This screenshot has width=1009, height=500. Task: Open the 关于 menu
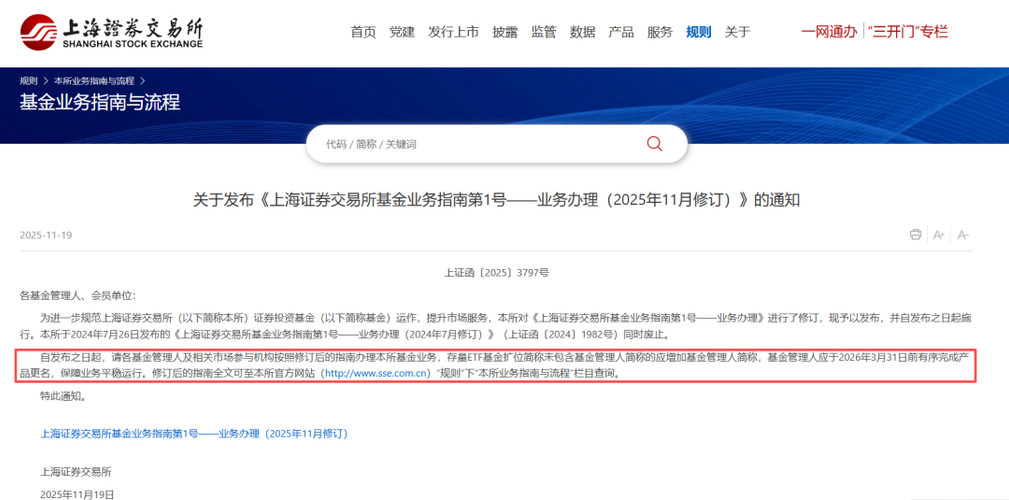(x=737, y=32)
